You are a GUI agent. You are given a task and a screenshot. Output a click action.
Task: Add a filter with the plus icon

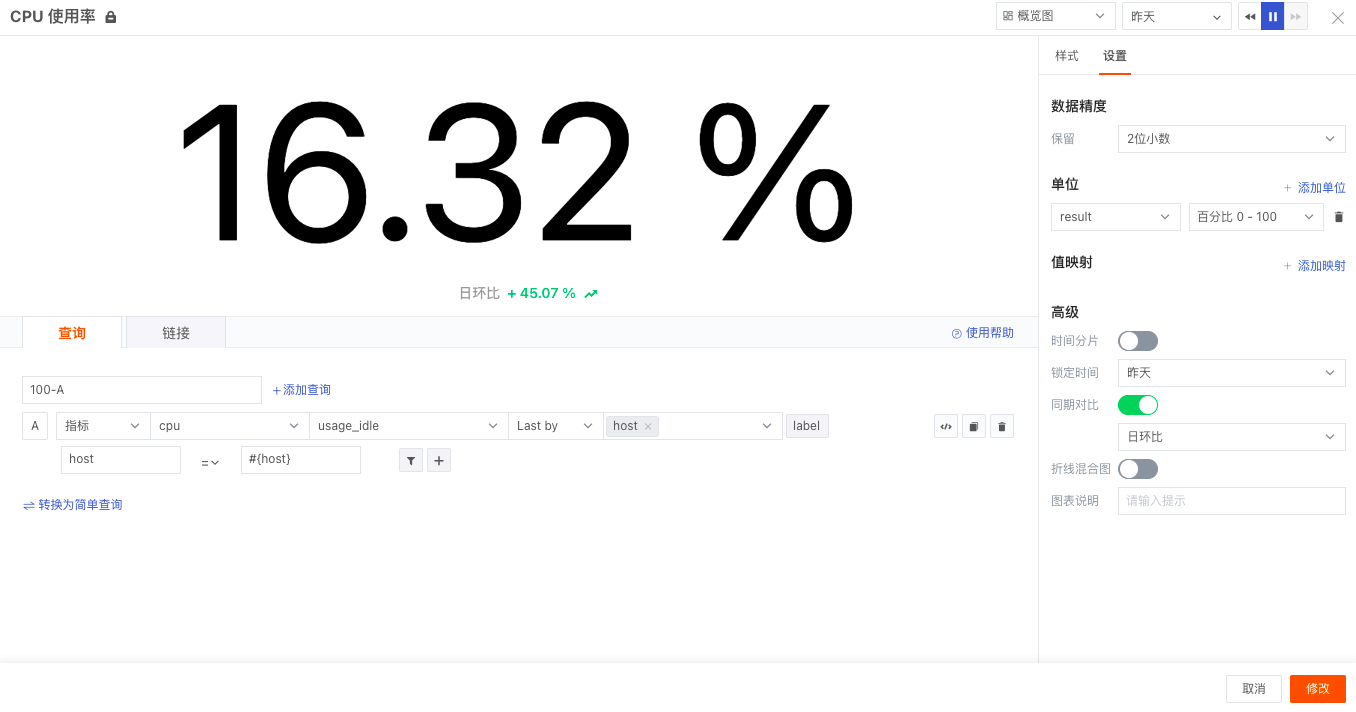(439, 460)
